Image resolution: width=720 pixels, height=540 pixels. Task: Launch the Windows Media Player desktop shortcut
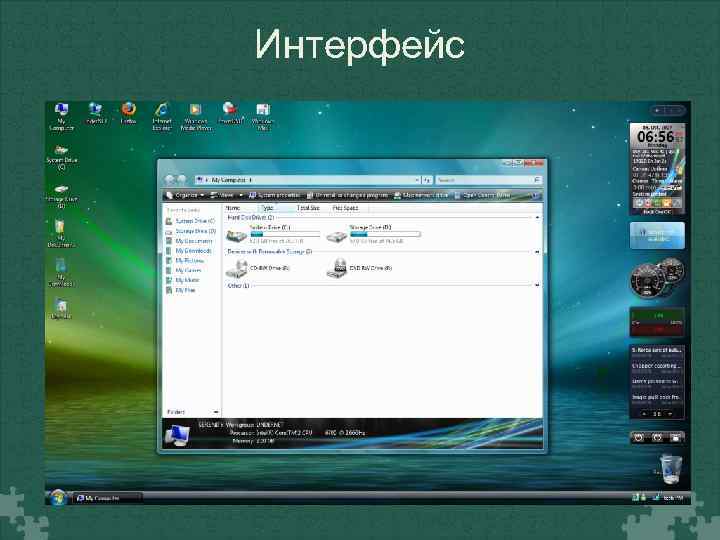pos(196,117)
